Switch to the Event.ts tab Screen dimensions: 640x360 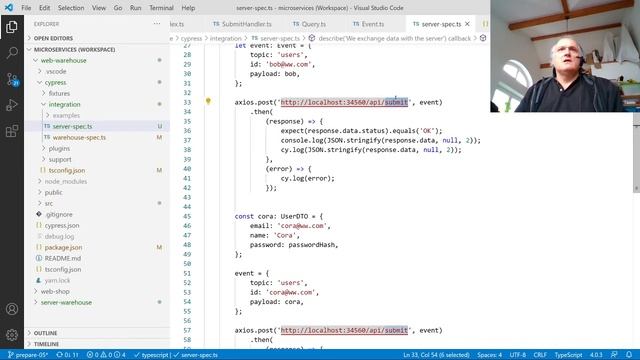coord(369,24)
